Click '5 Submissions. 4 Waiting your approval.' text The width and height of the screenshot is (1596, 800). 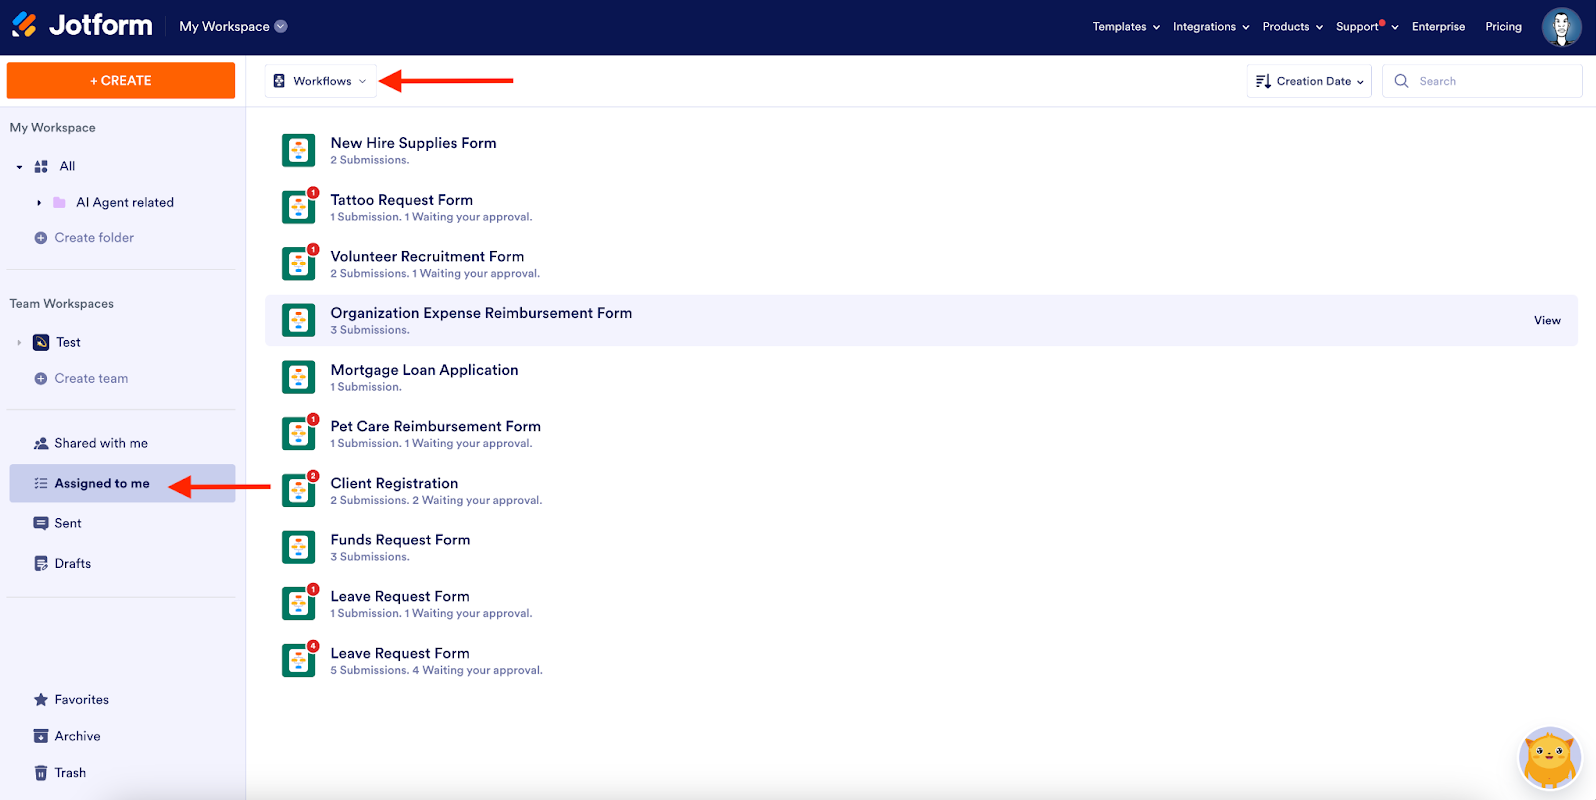pos(436,671)
